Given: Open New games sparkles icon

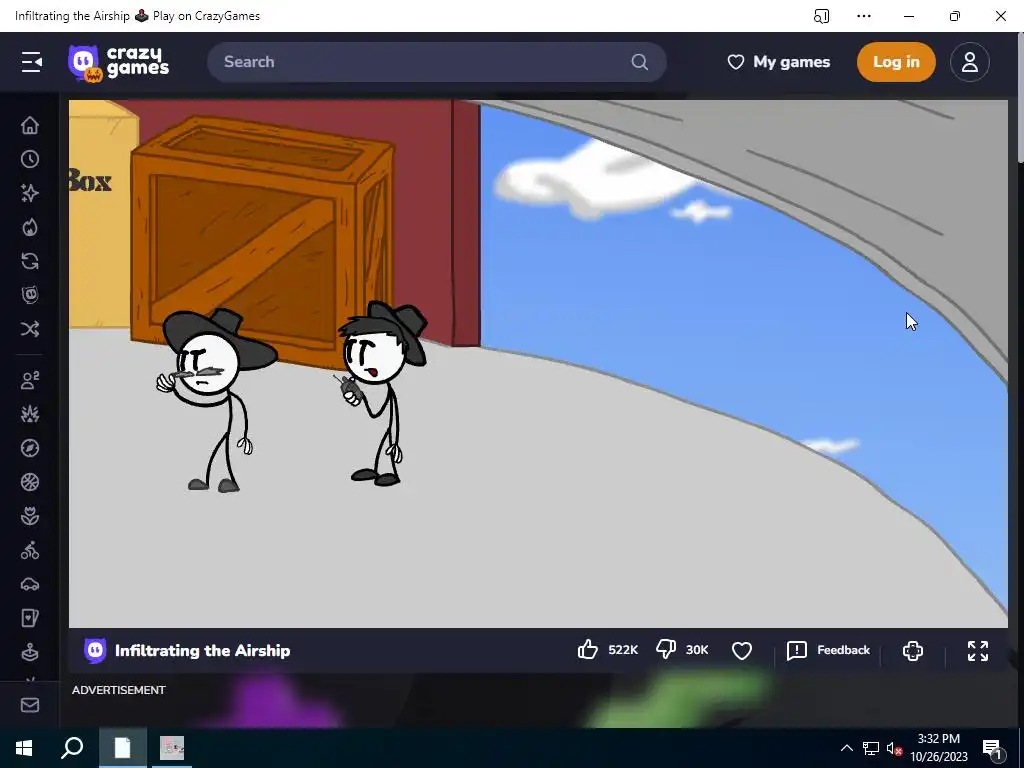Looking at the screenshot, I should pyautogui.click(x=30, y=193).
